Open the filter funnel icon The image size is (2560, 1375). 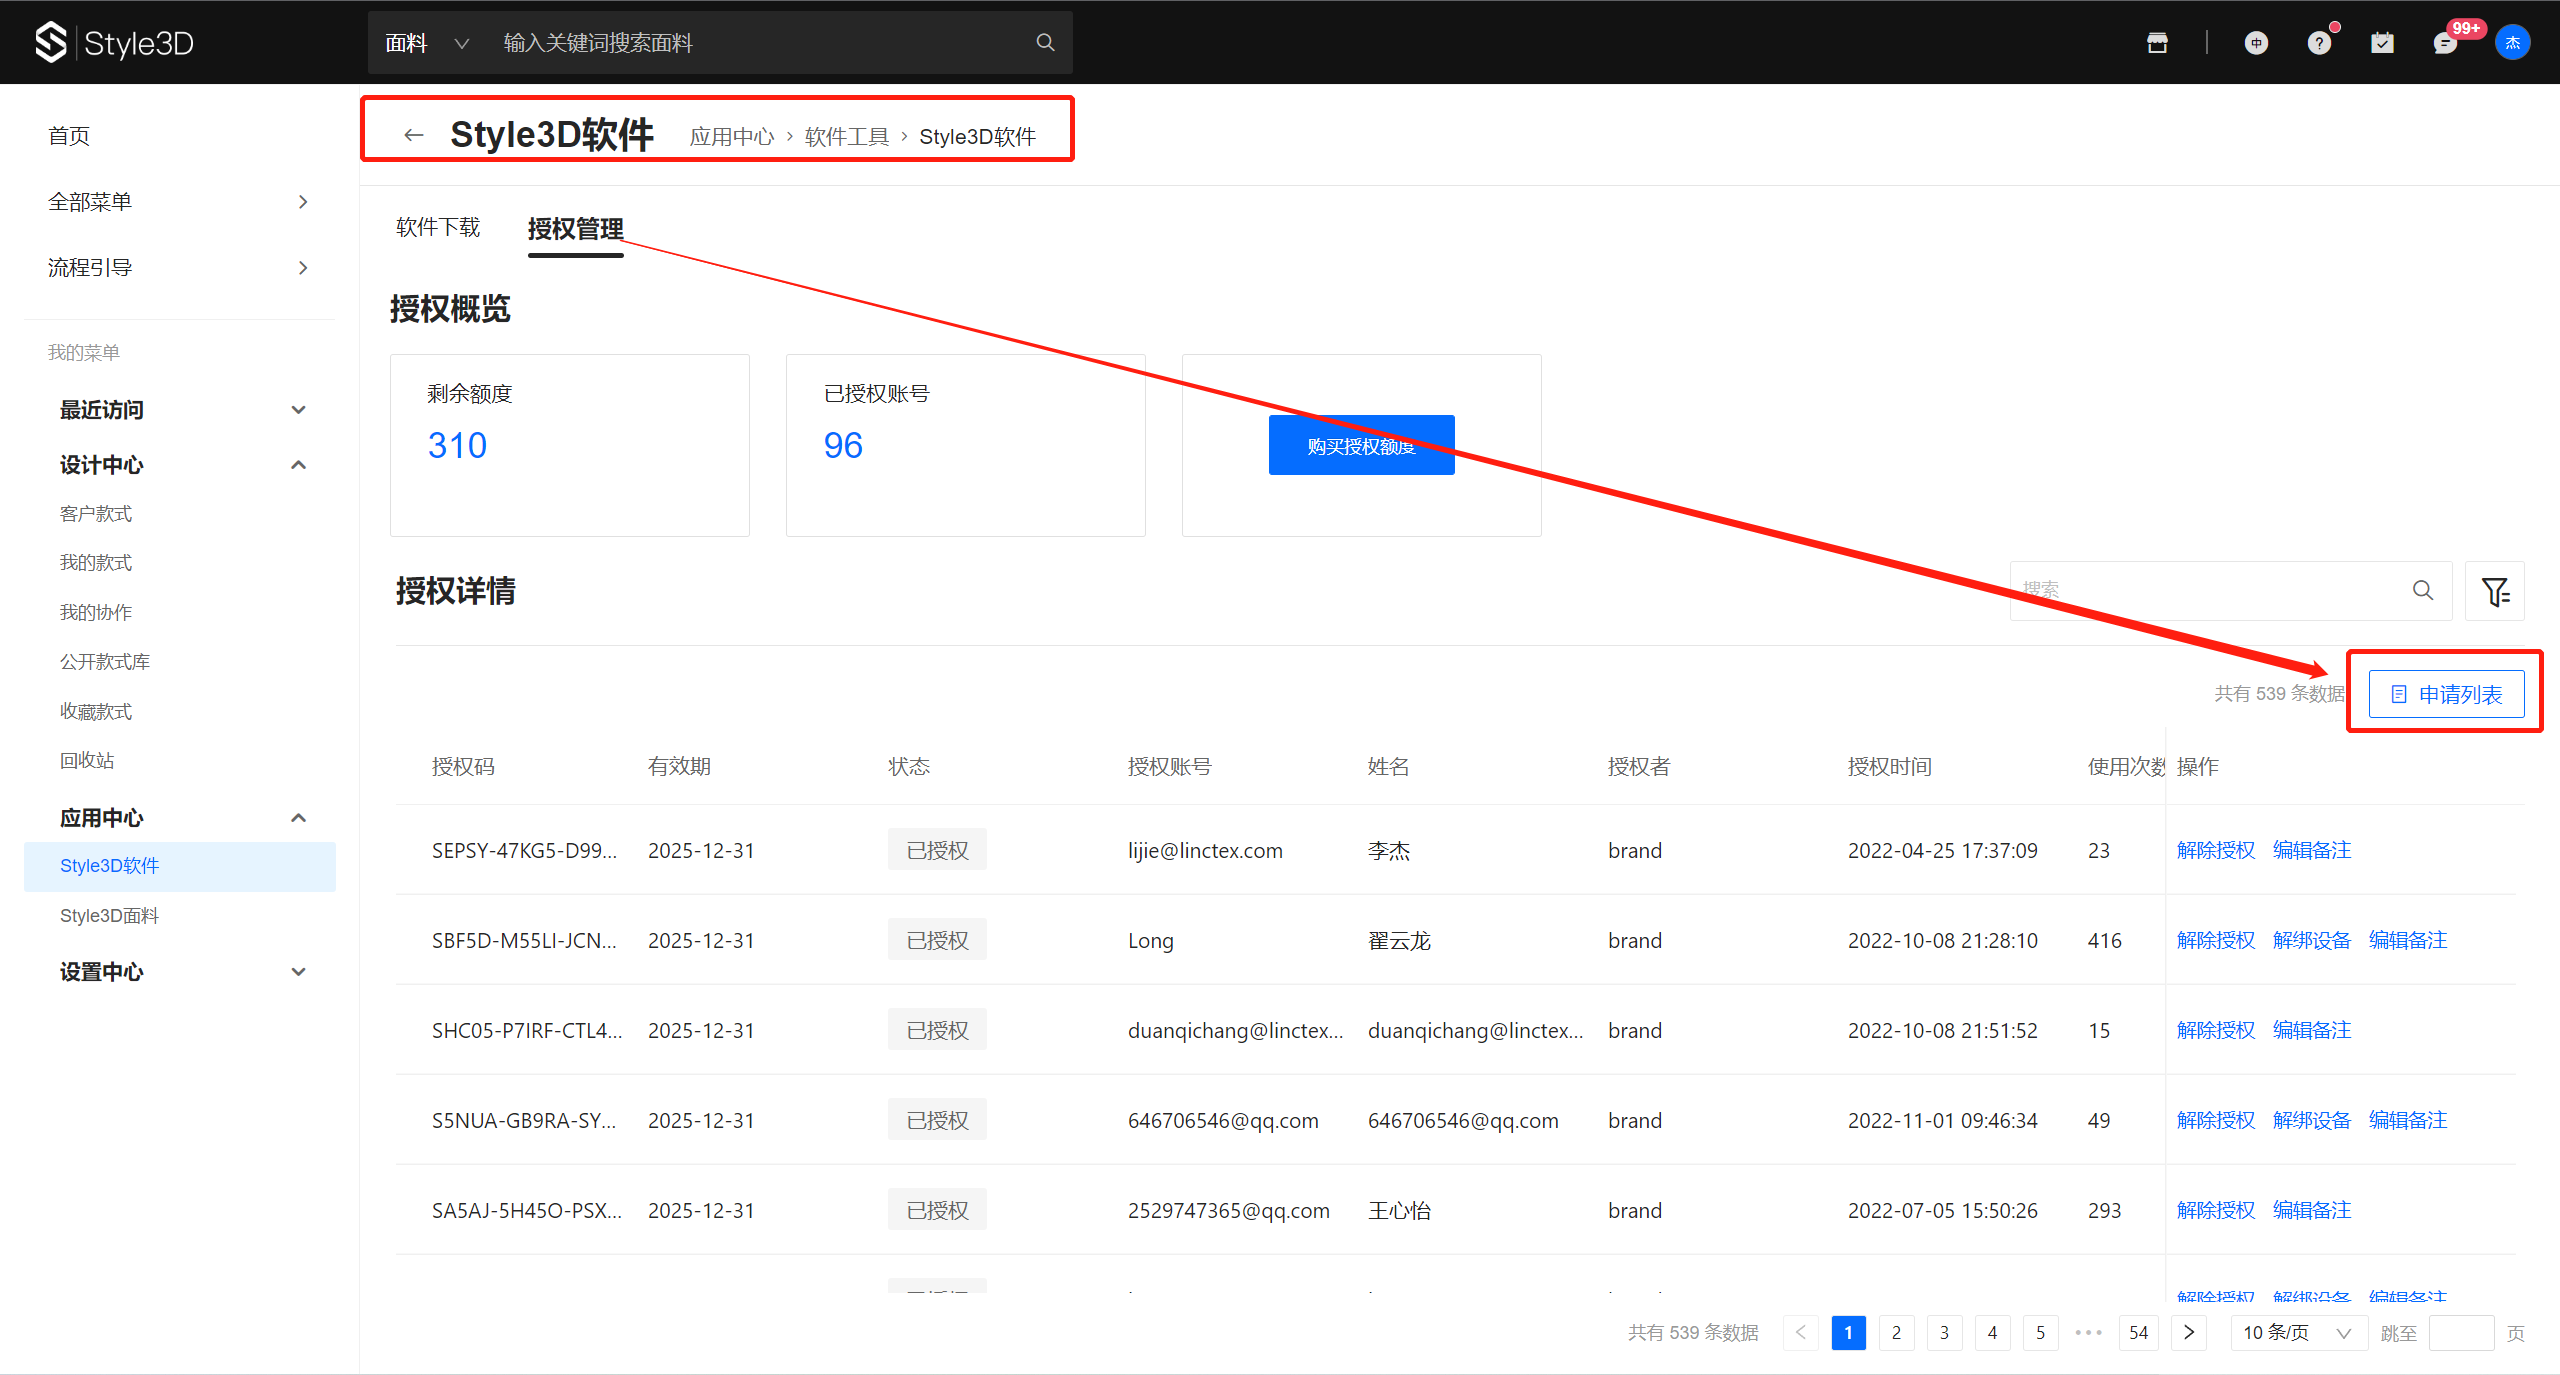[2495, 591]
